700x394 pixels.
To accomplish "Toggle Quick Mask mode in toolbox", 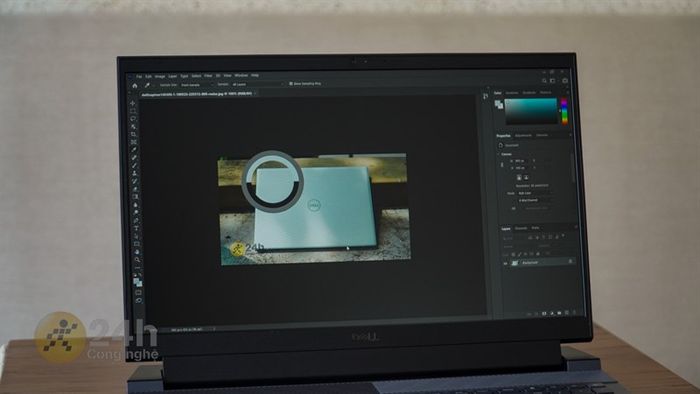I will (138, 293).
